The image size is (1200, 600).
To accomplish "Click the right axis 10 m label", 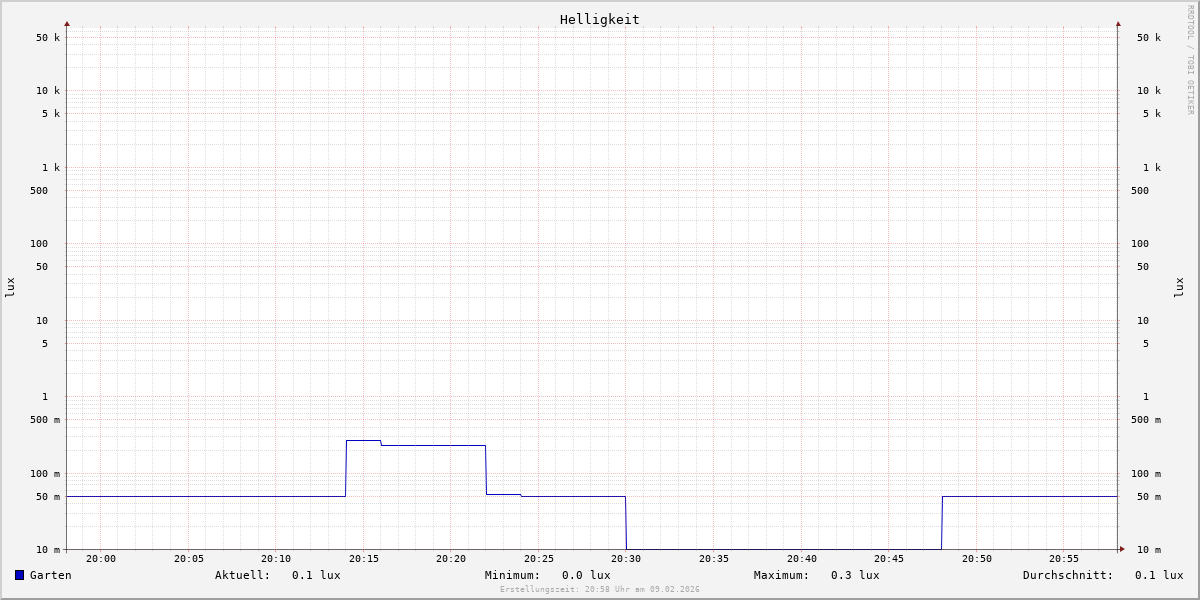I will [x=1149, y=550].
